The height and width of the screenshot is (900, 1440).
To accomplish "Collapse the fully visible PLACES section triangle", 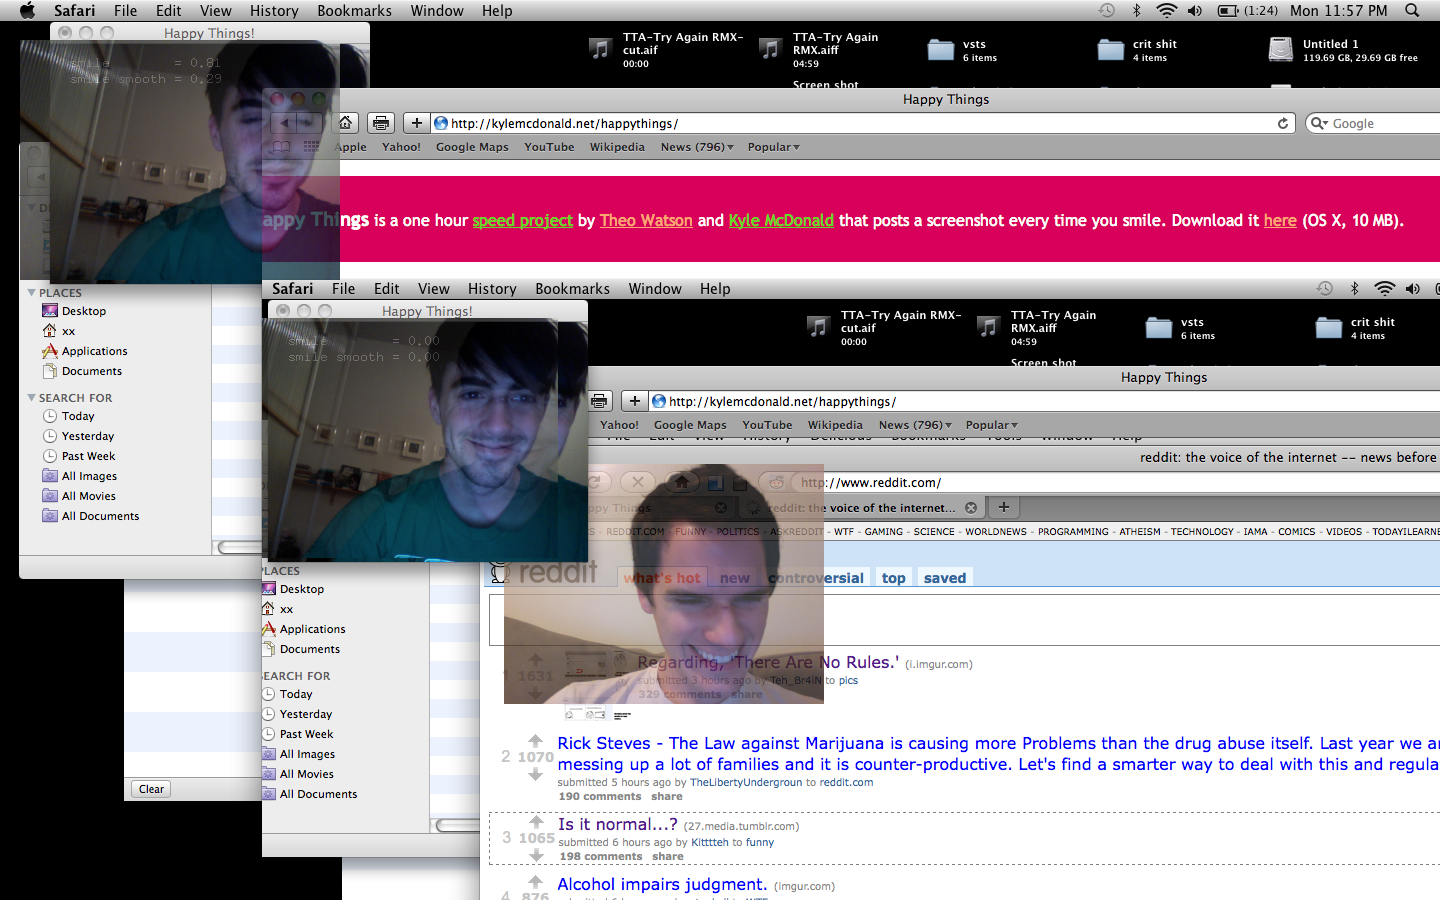I will (x=31, y=293).
